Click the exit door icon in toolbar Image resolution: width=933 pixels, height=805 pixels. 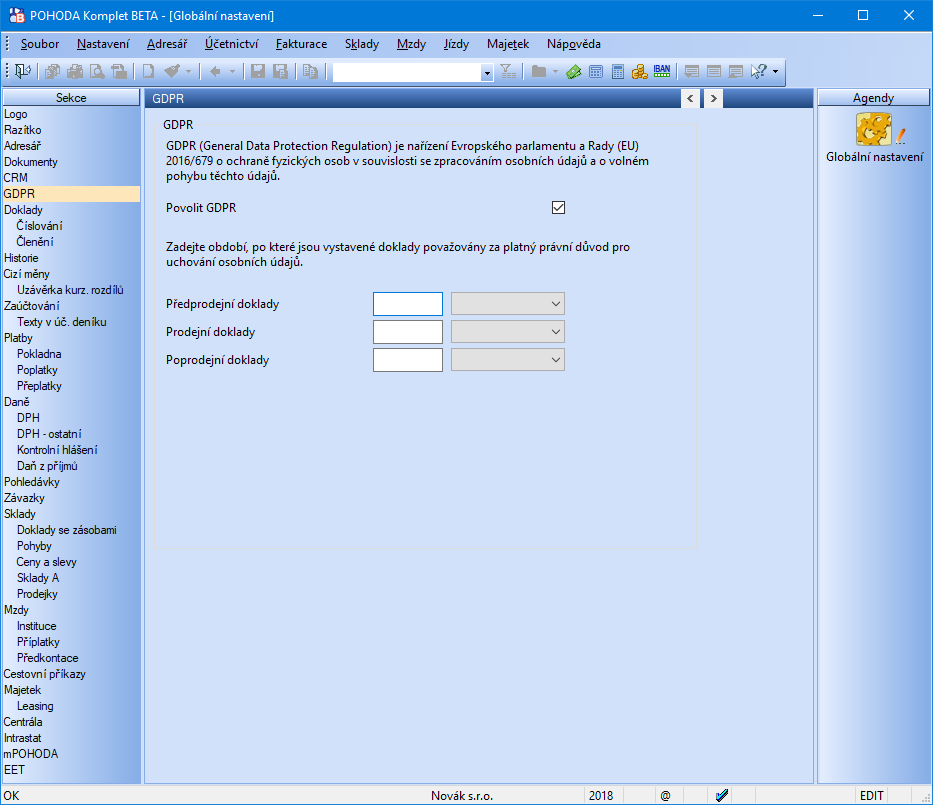click(23, 72)
